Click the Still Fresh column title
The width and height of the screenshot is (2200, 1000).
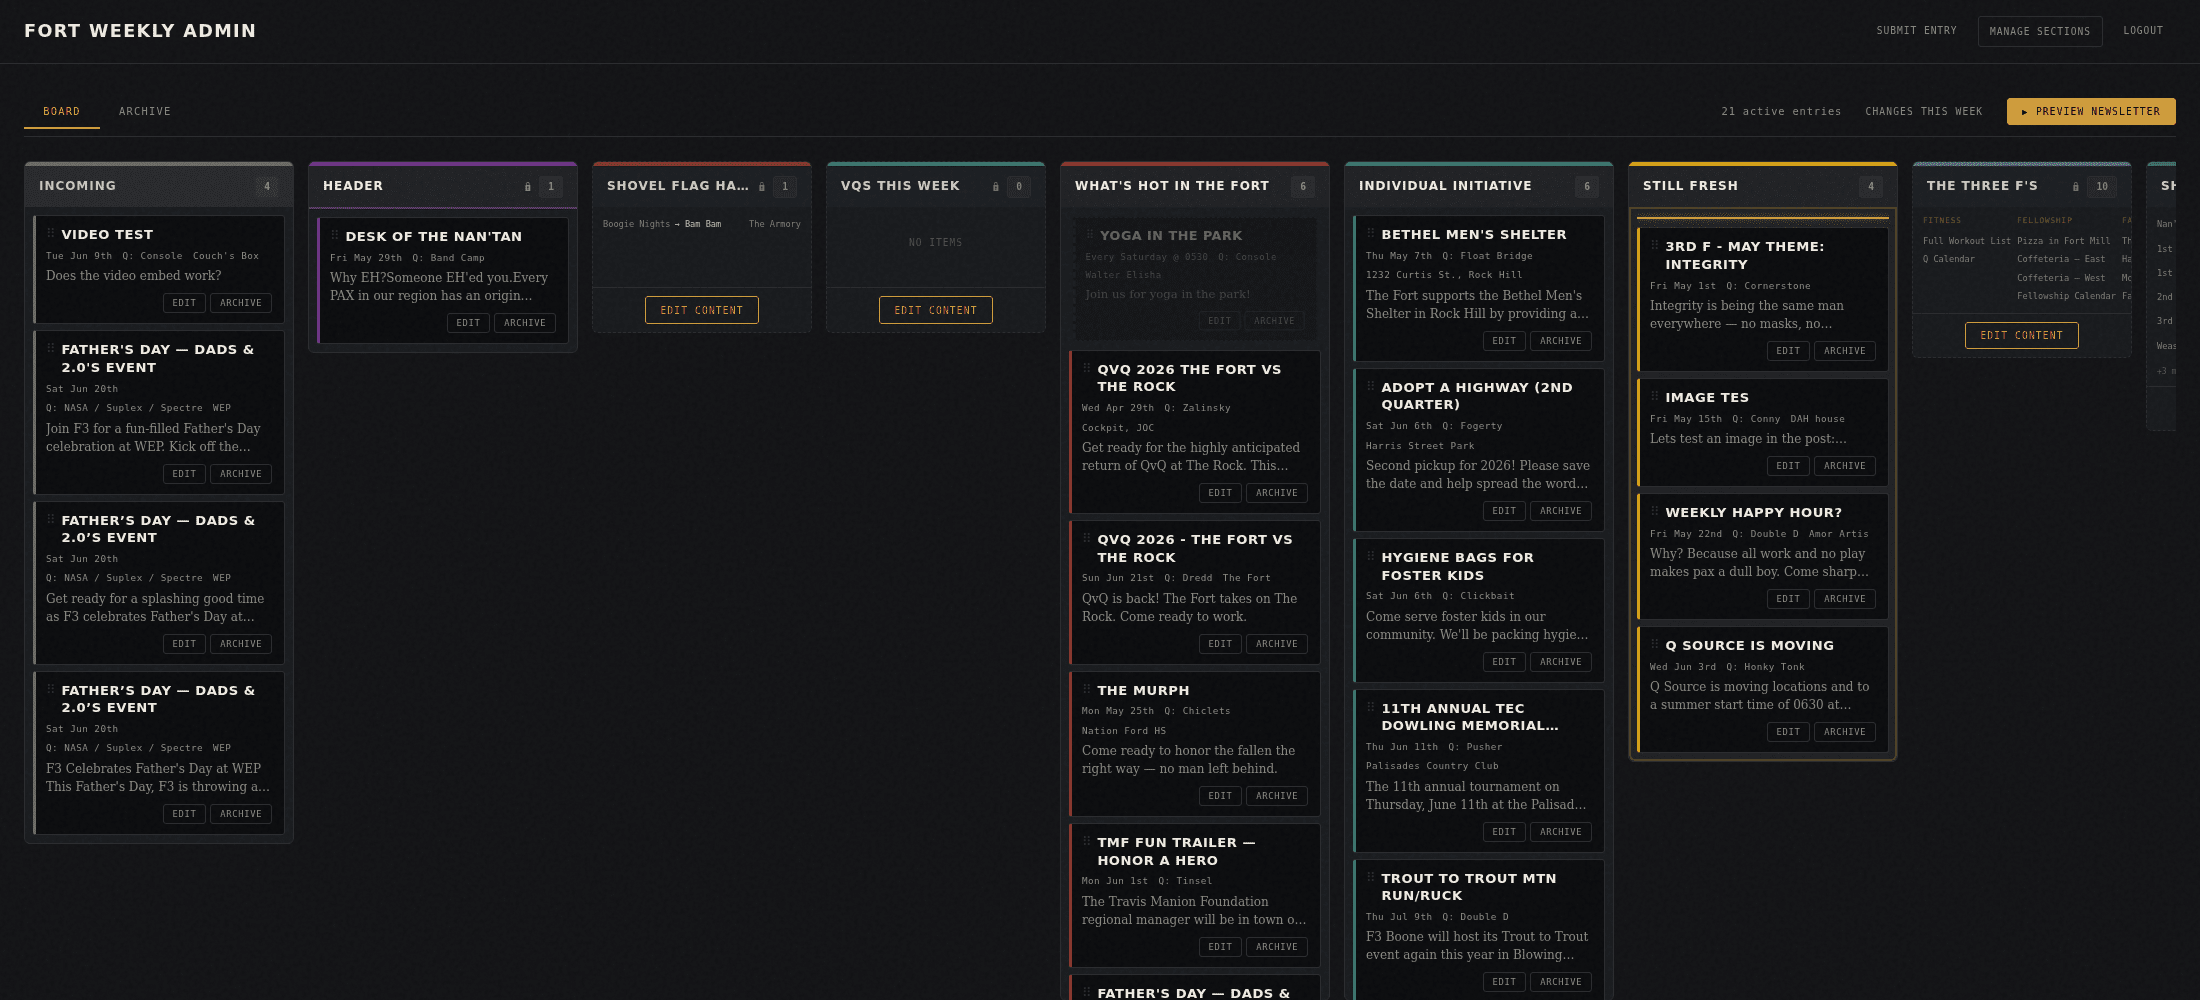[x=1690, y=186]
